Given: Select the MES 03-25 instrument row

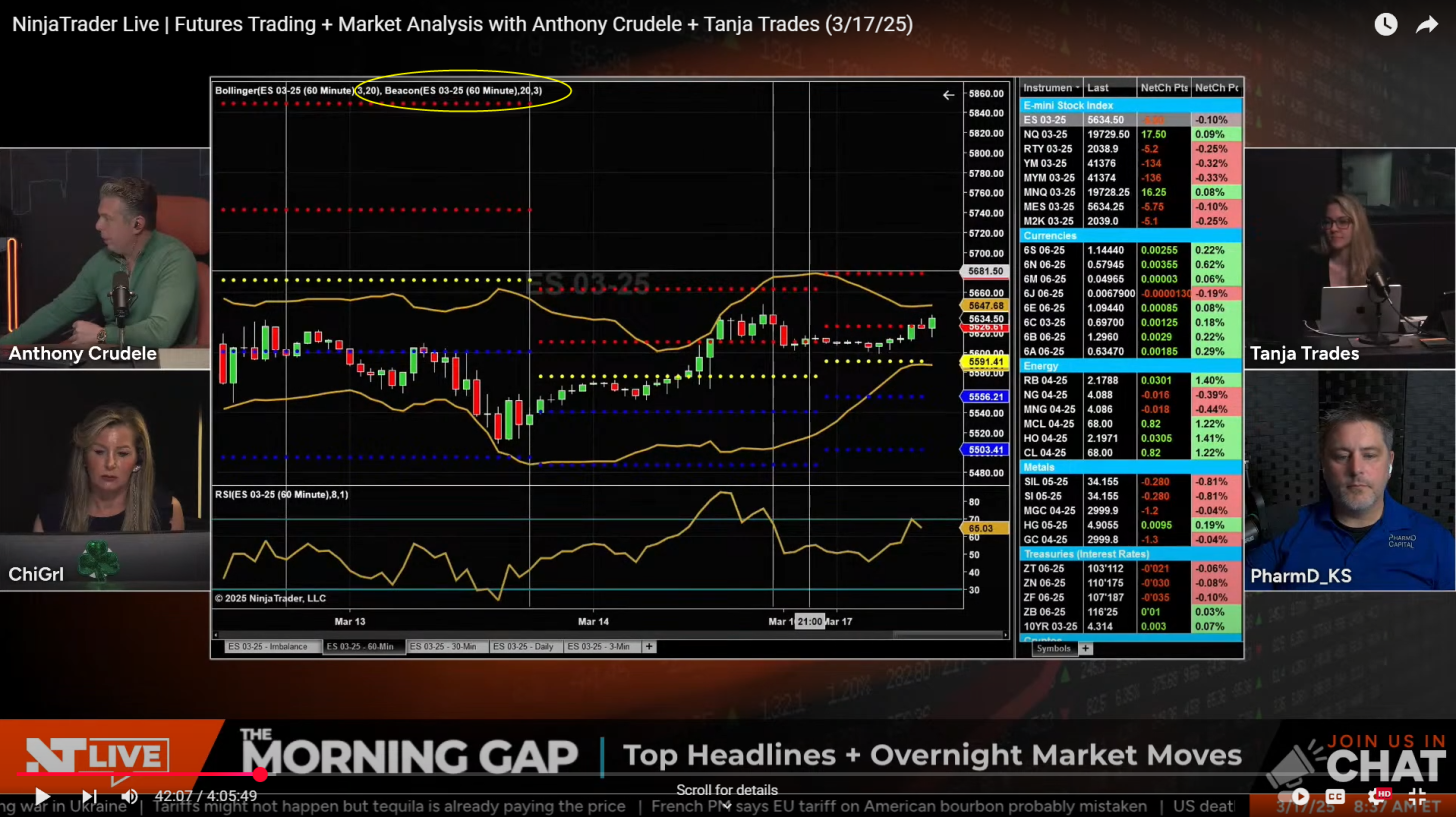Looking at the screenshot, I should pos(1130,207).
